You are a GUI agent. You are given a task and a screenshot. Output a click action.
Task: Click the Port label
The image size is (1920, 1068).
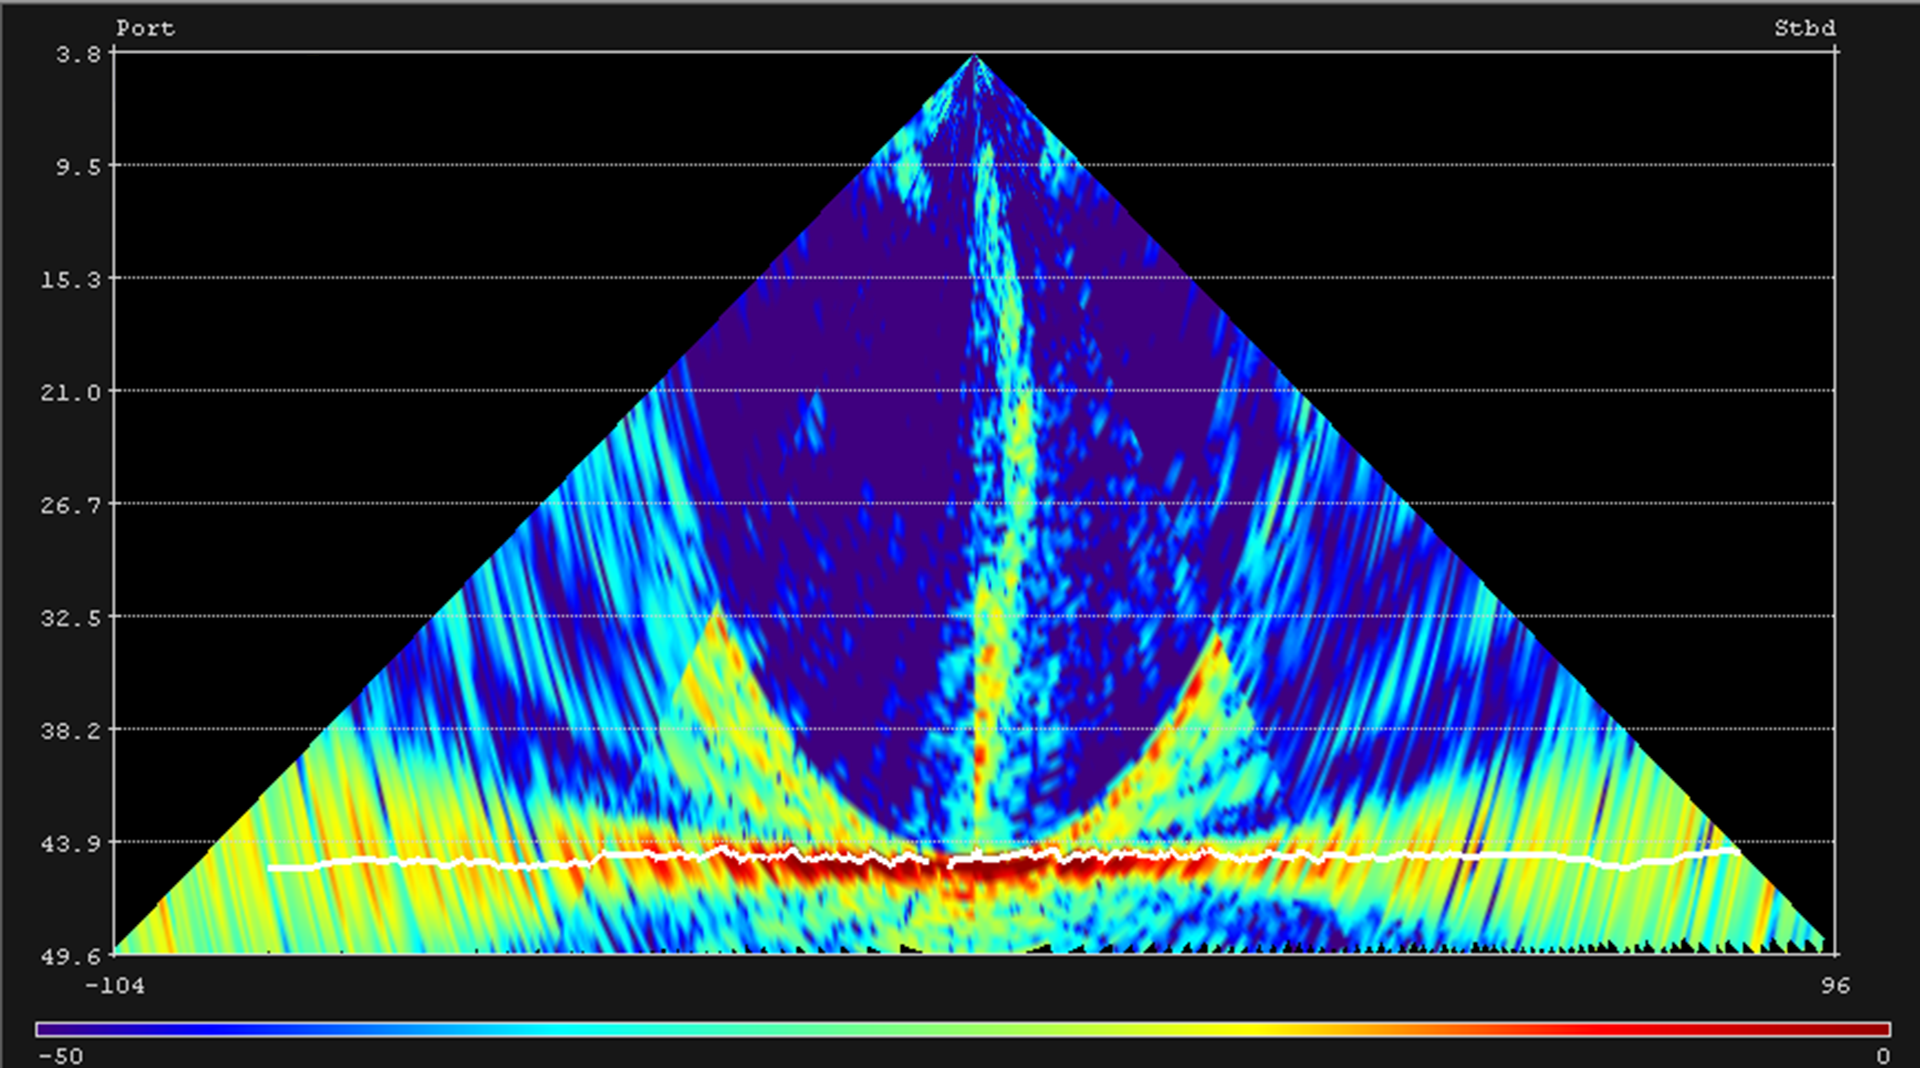(x=145, y=28)
